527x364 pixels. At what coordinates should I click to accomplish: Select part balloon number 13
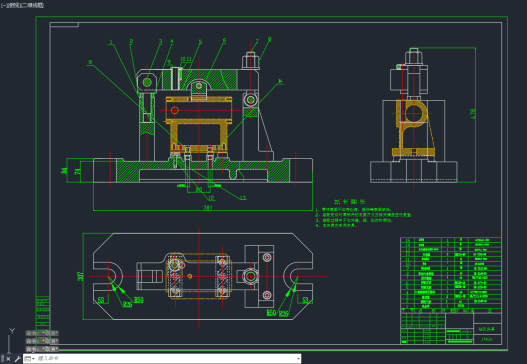coord(243,198)
